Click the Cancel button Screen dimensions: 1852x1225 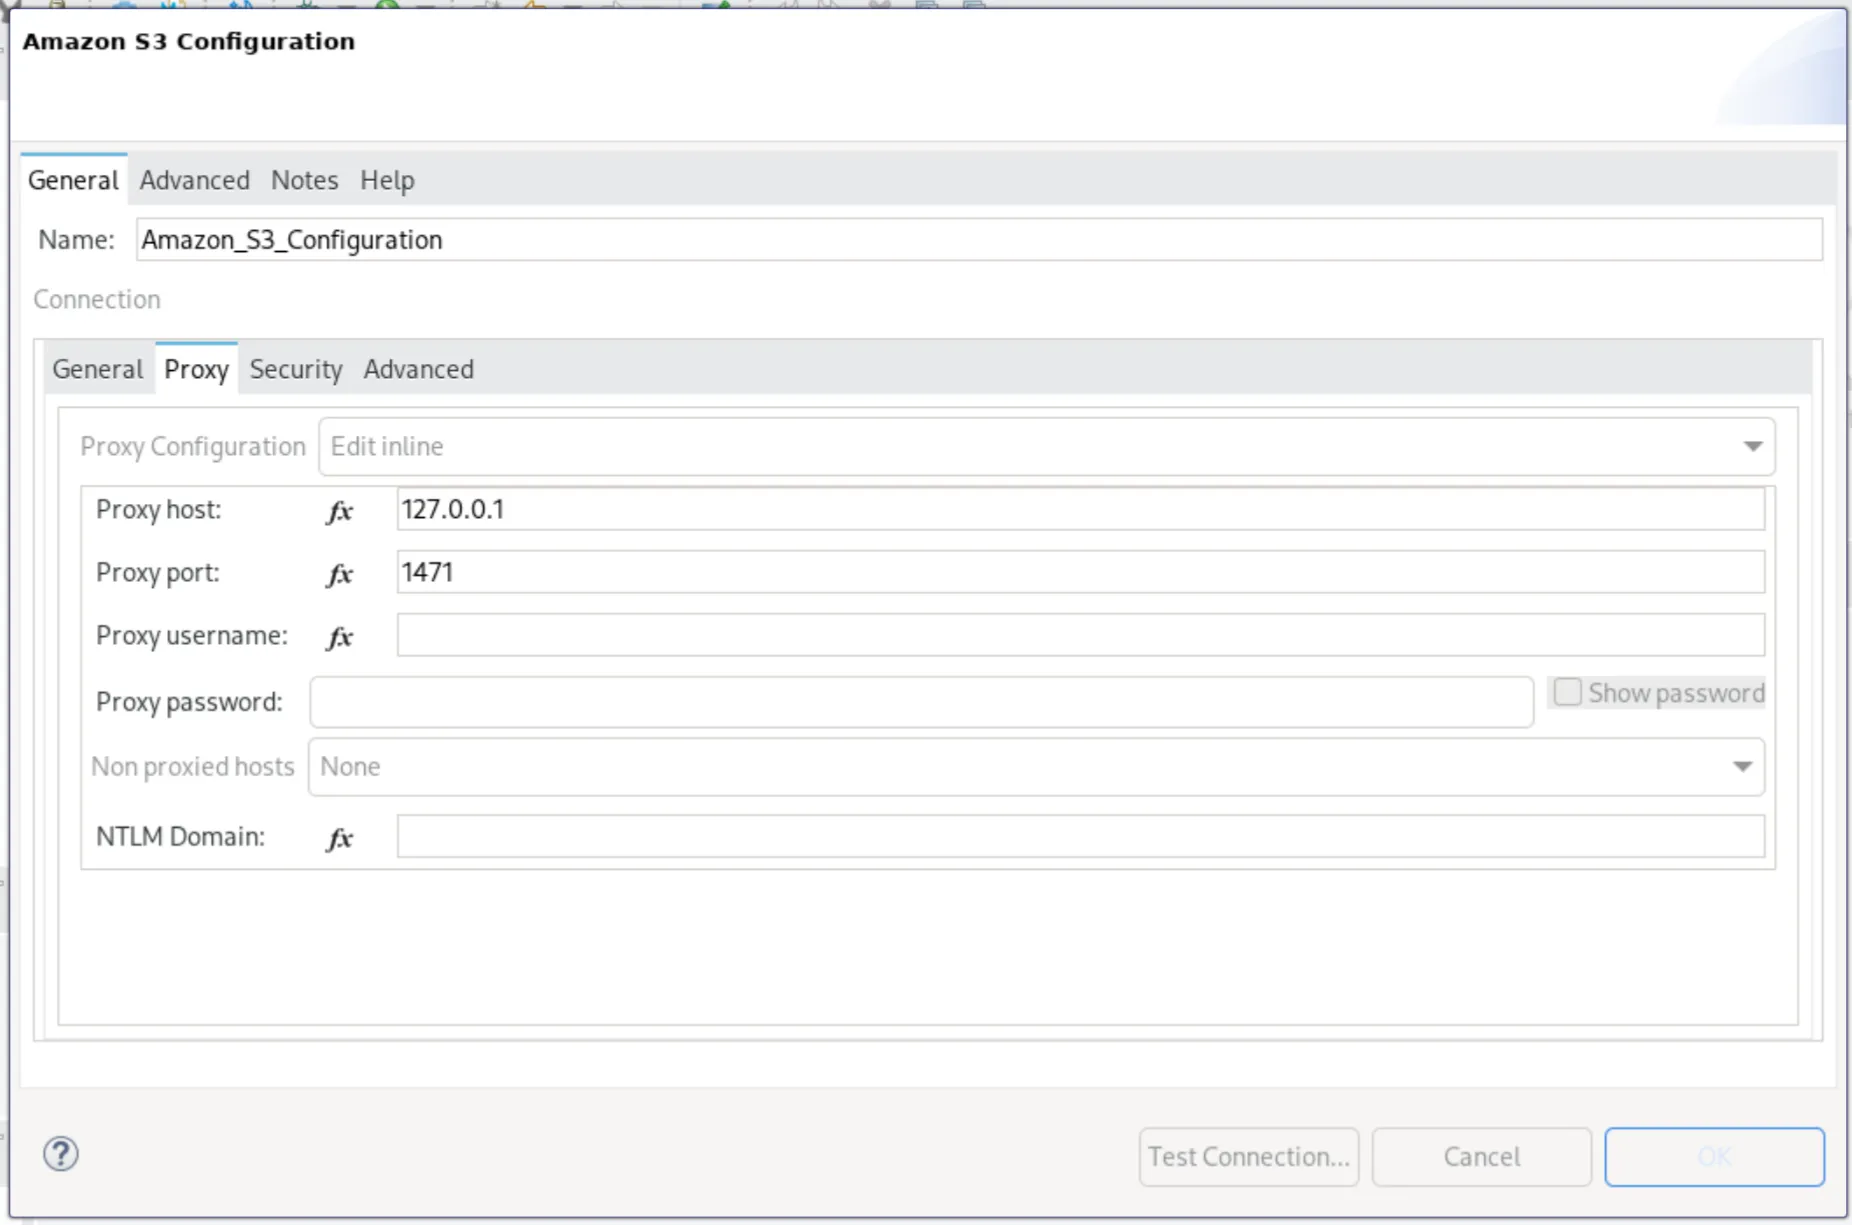tap(1481, 1157)
